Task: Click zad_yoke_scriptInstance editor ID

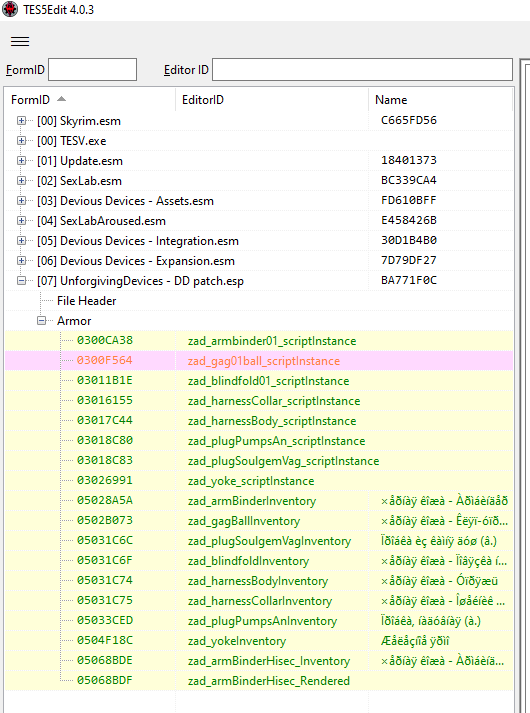Action: point(251,482)
